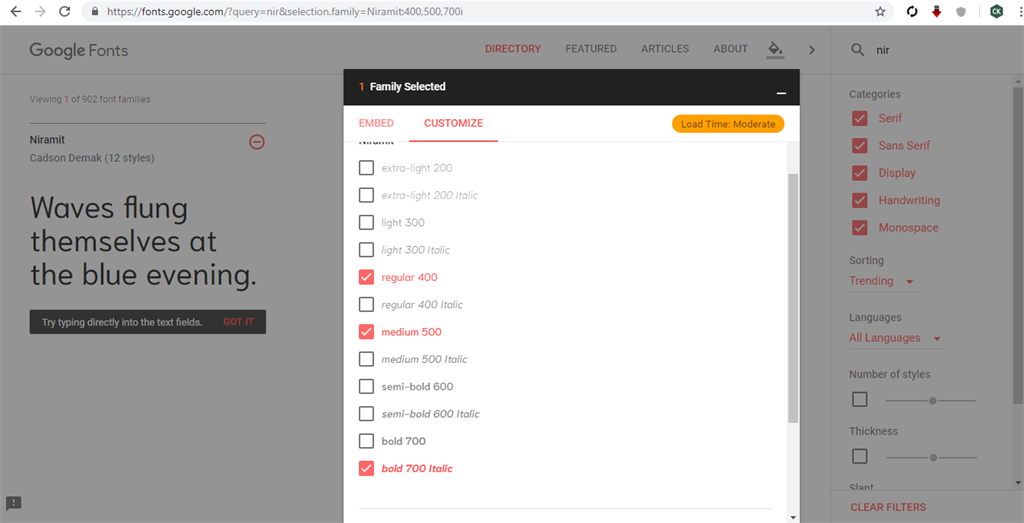The width and height of the screenshot is (1024, 523).
Task: Check the semi-bold 600 Italic style
Action: tap(366, 414)
